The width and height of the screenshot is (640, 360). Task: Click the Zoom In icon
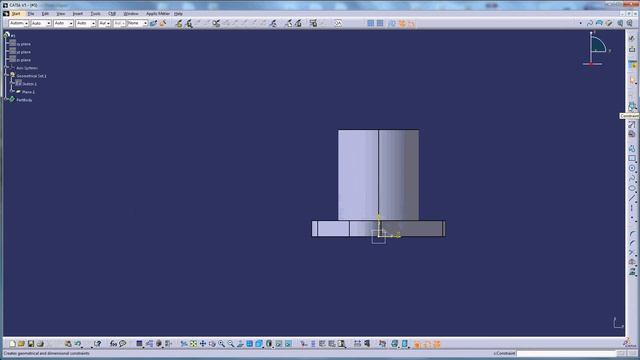[x=222, y=344]
